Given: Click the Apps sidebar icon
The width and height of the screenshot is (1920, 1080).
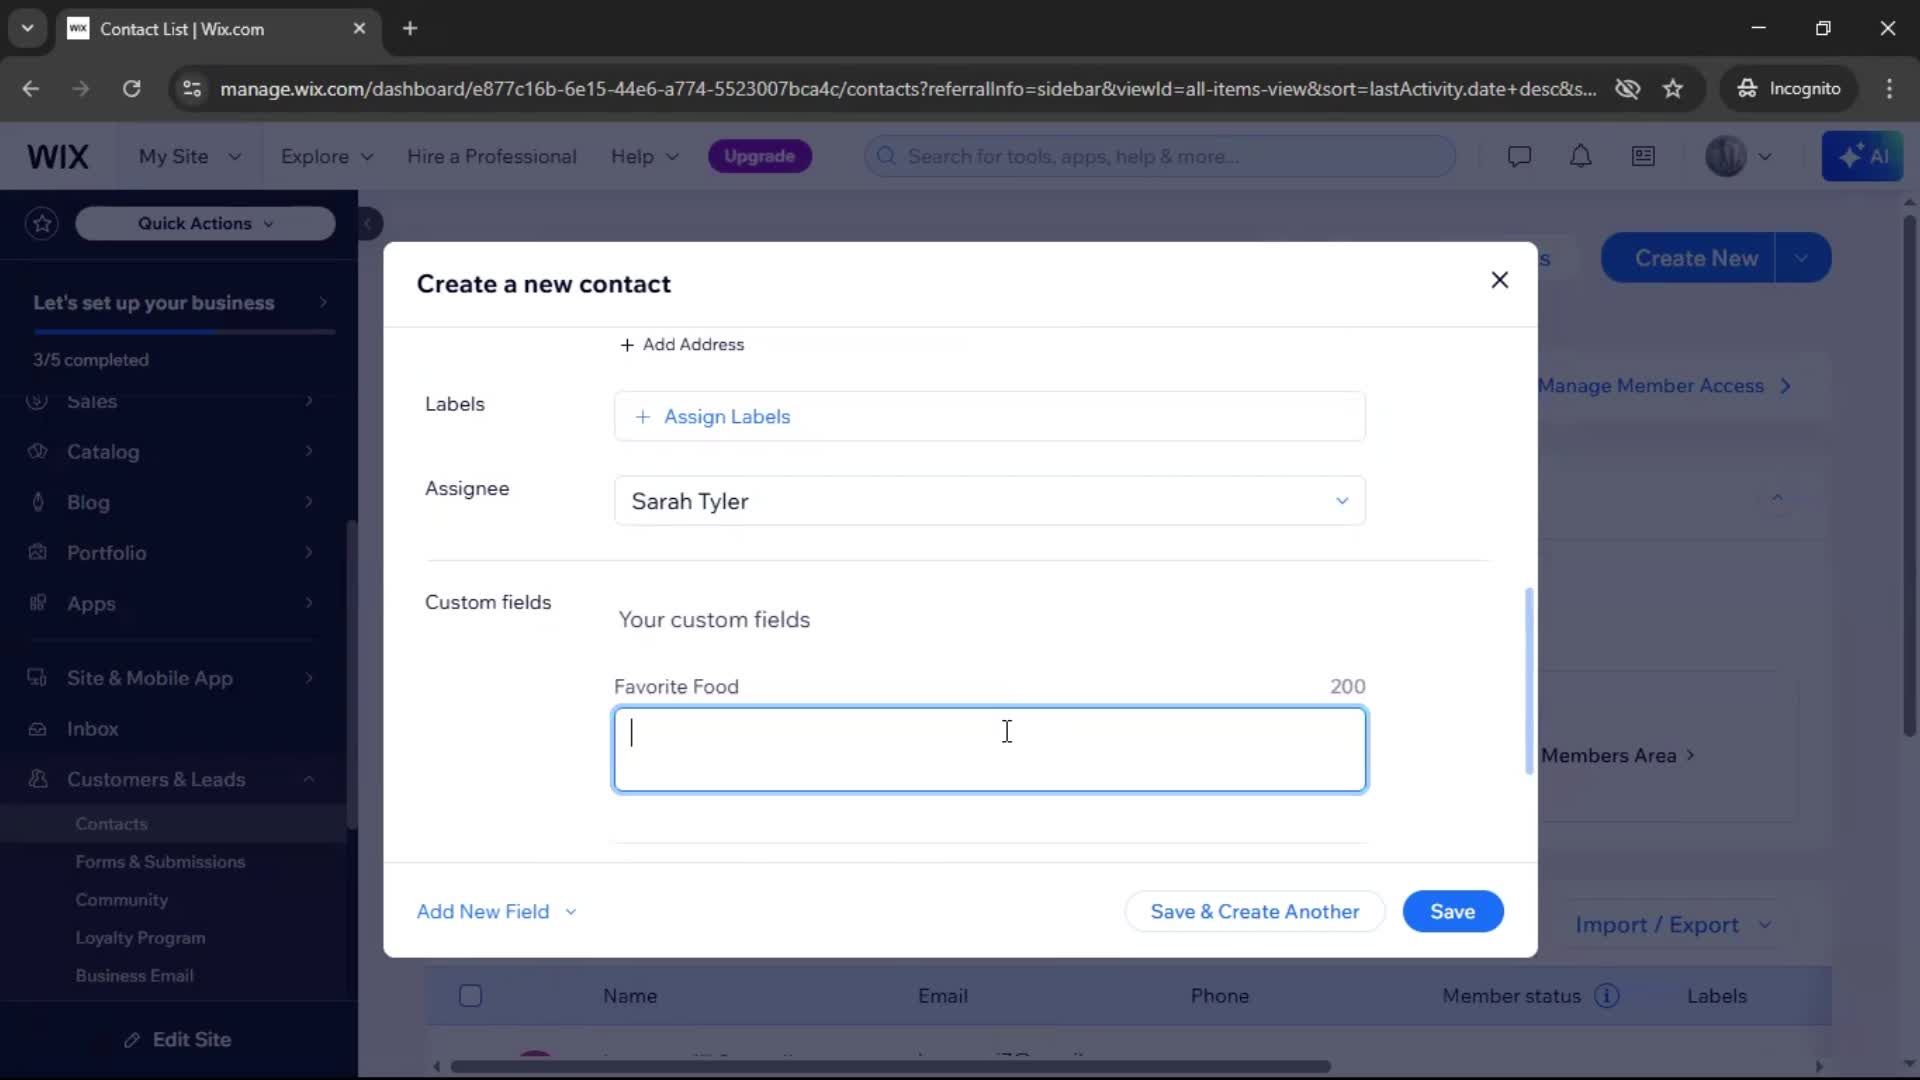Looking at the screenshot, I should 38,603.
